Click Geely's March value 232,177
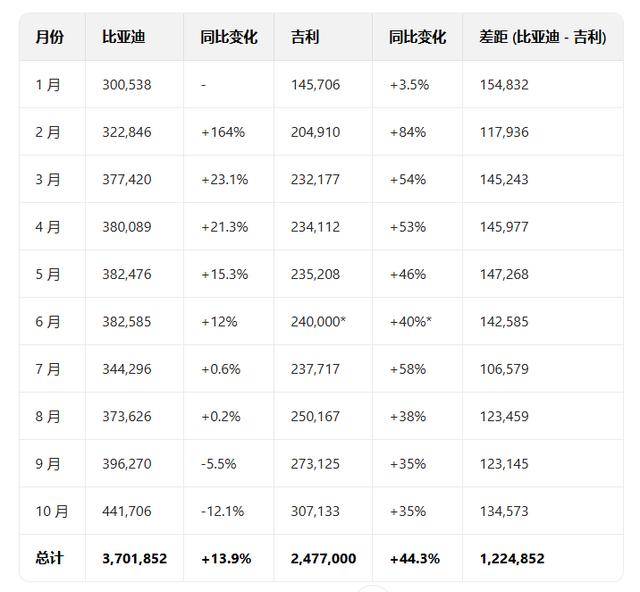Screen dimensions: 640x592 [315, 180]
